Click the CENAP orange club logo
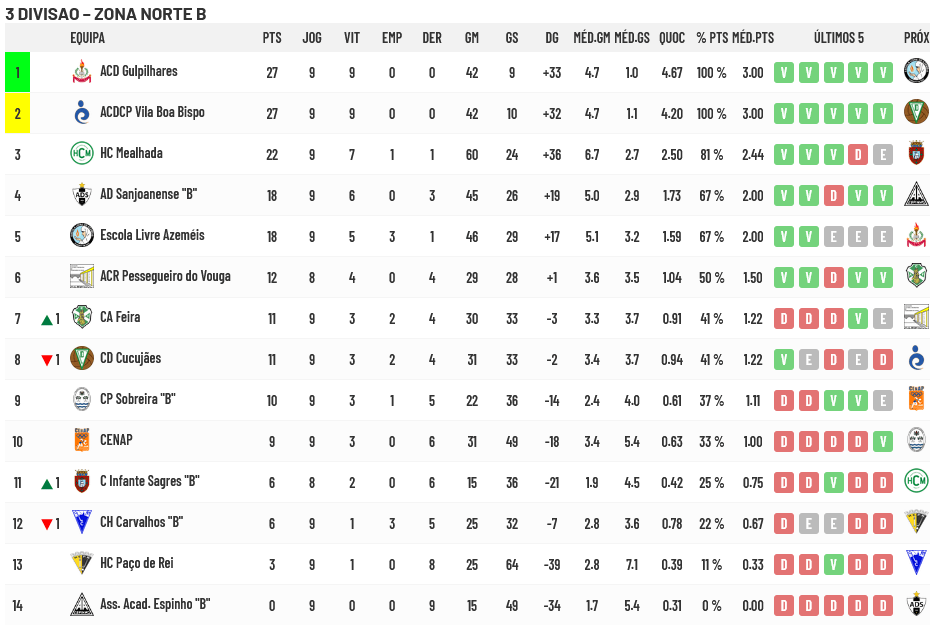937x625 pixels. coord(81,441)
